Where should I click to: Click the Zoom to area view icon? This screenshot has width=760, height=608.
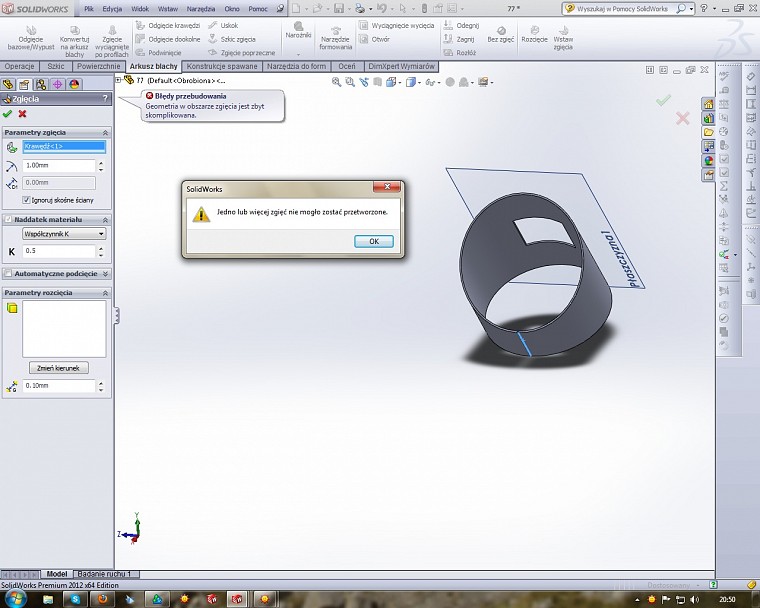pos(349,82)
